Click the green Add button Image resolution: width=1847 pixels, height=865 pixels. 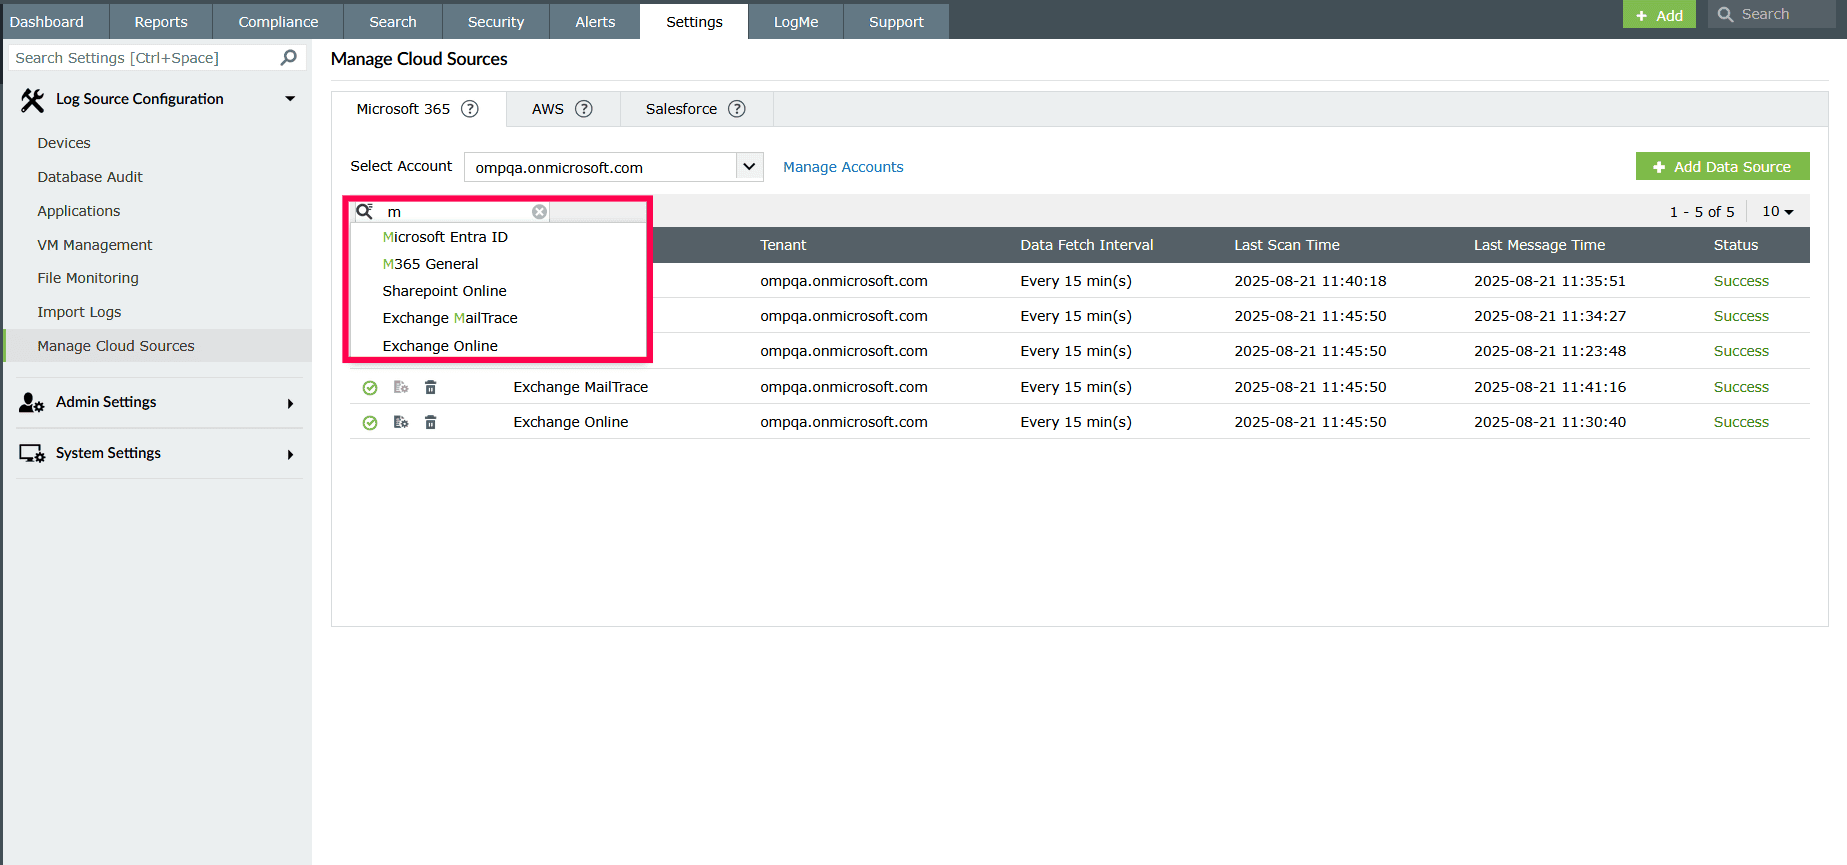(x=1659, y=14)
